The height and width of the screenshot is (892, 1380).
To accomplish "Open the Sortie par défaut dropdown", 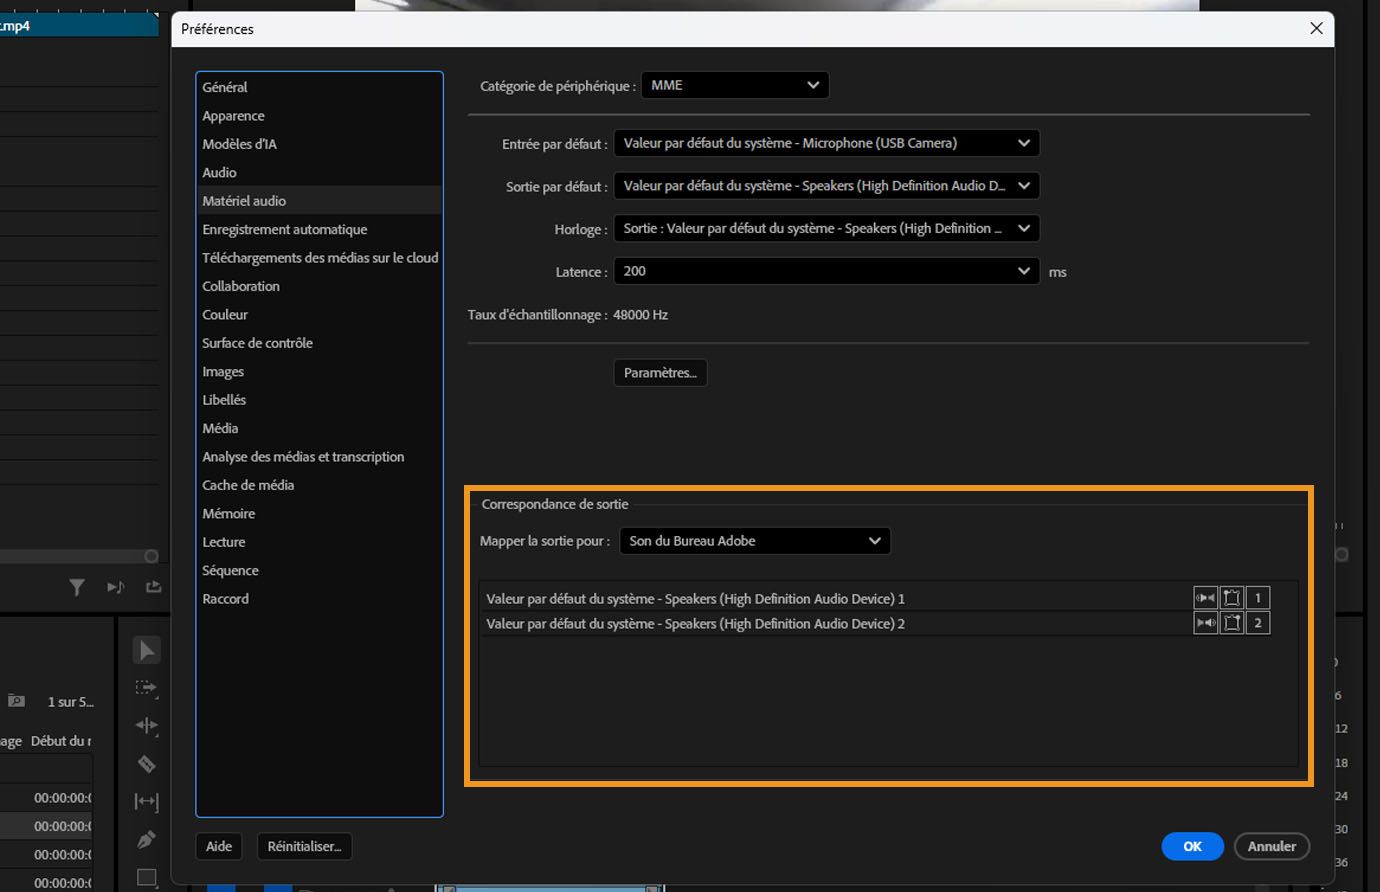I will point(826,186).
